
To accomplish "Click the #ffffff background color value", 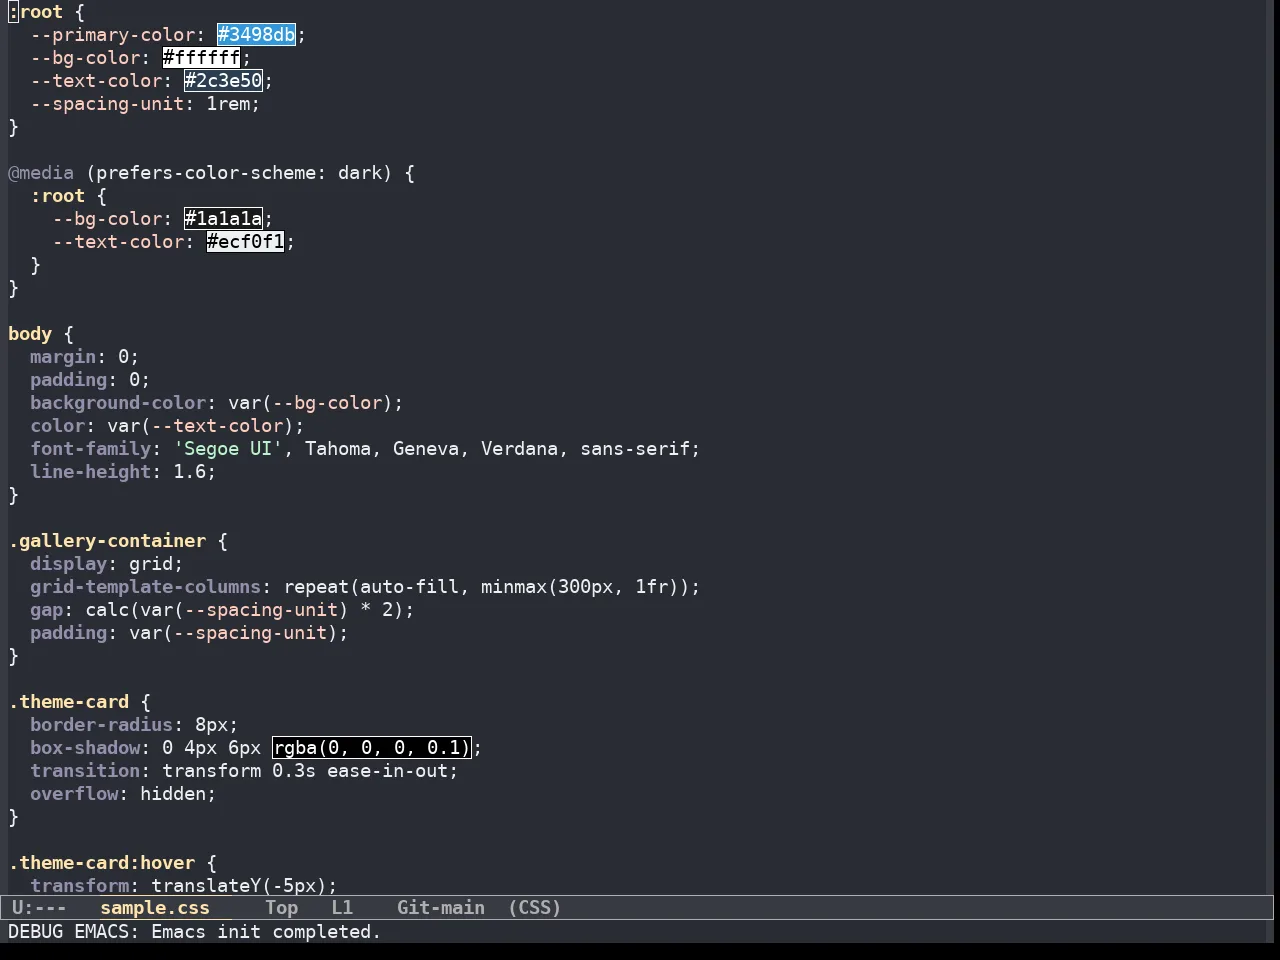I will [201, 58].
